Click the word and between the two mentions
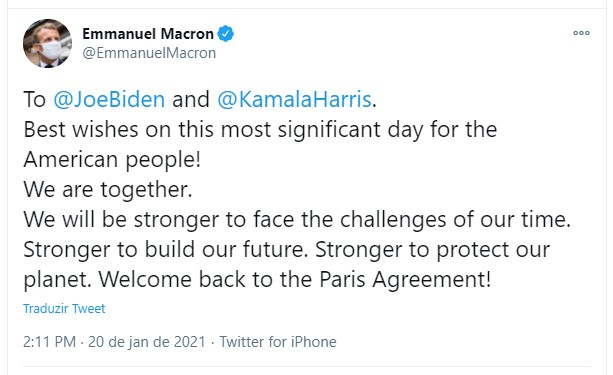This screenshot has height=375, width=613. 191,99
